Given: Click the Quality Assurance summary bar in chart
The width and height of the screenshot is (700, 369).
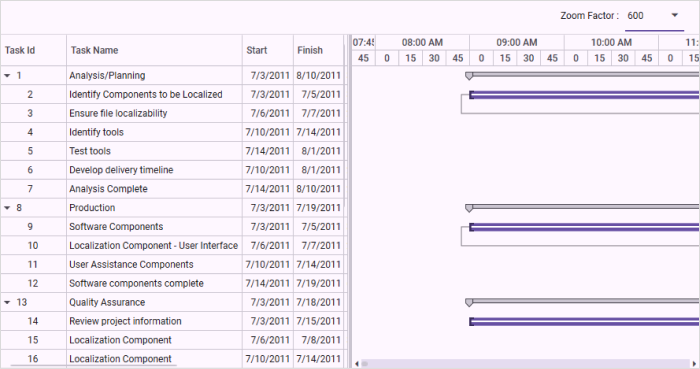Looking at the screenshot, I should 583,301.
